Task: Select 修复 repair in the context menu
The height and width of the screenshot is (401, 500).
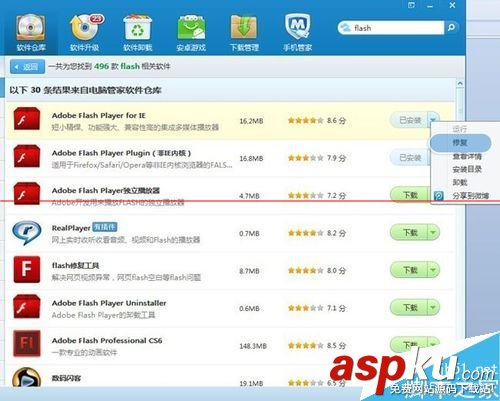Action: (x=460, y=143)
